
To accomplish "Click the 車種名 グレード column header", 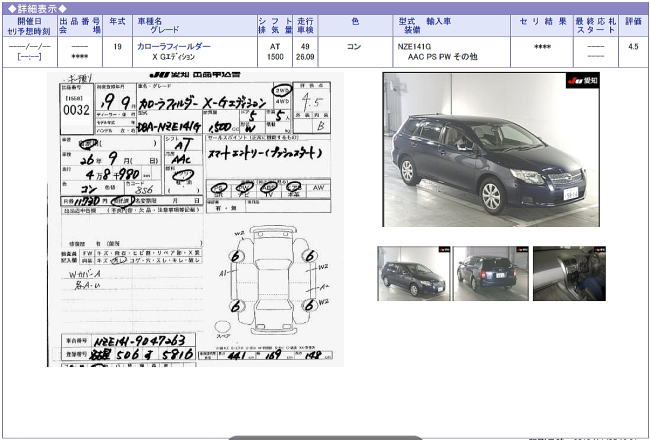I will point(195,25).
